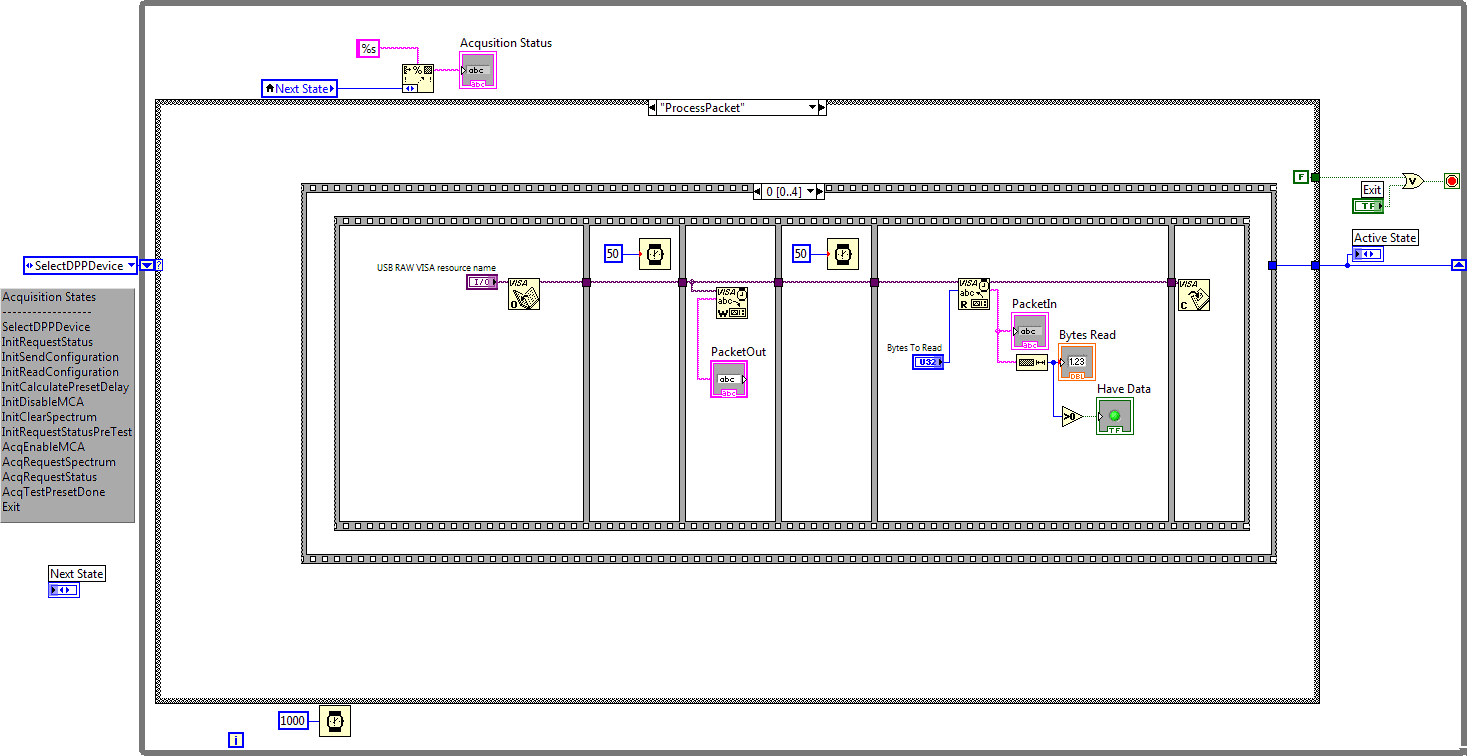
Task: Select the 1000 ms Wait timer icon
Action: pyautogui.click(x=334, y=721)
